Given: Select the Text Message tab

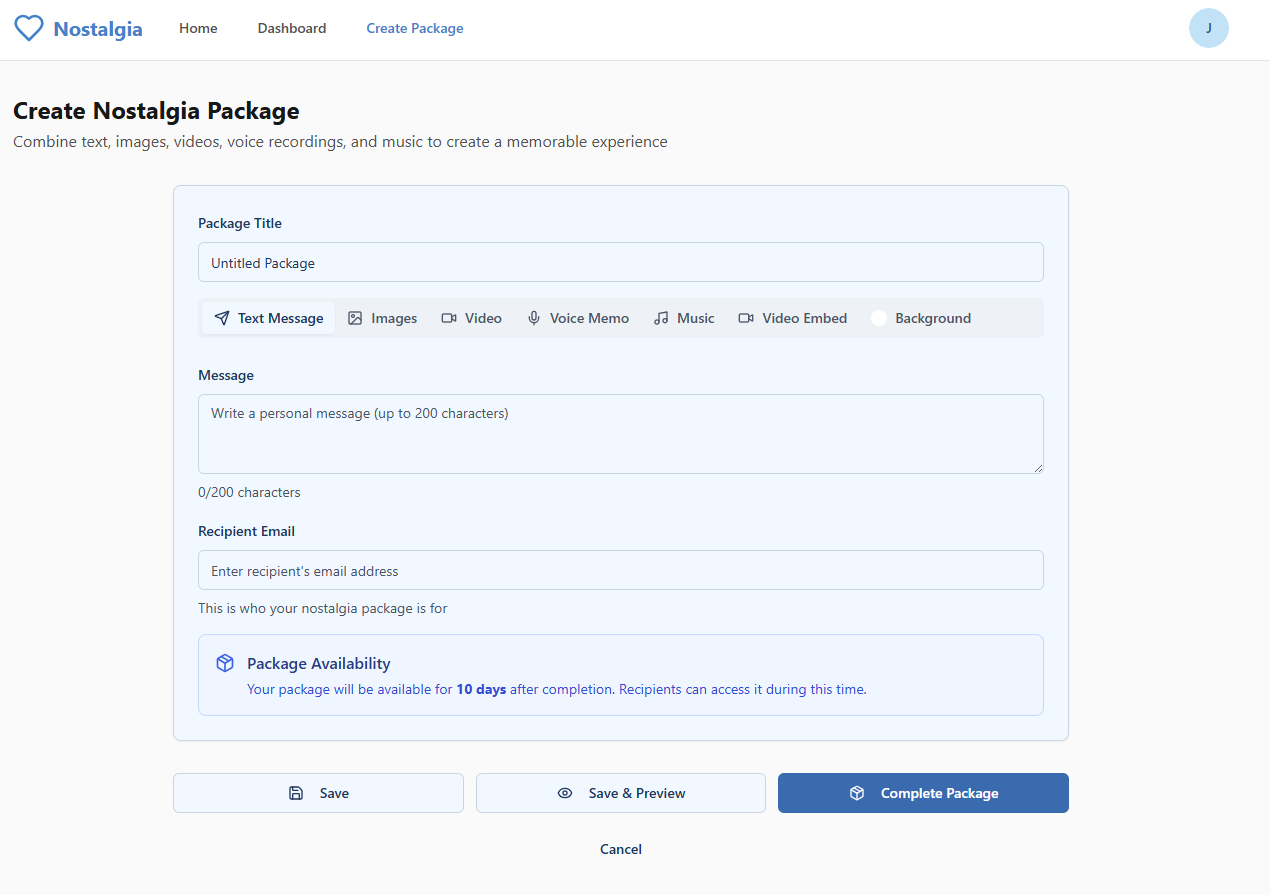Looking at the screenshot, I should click(x=269, y=318).
